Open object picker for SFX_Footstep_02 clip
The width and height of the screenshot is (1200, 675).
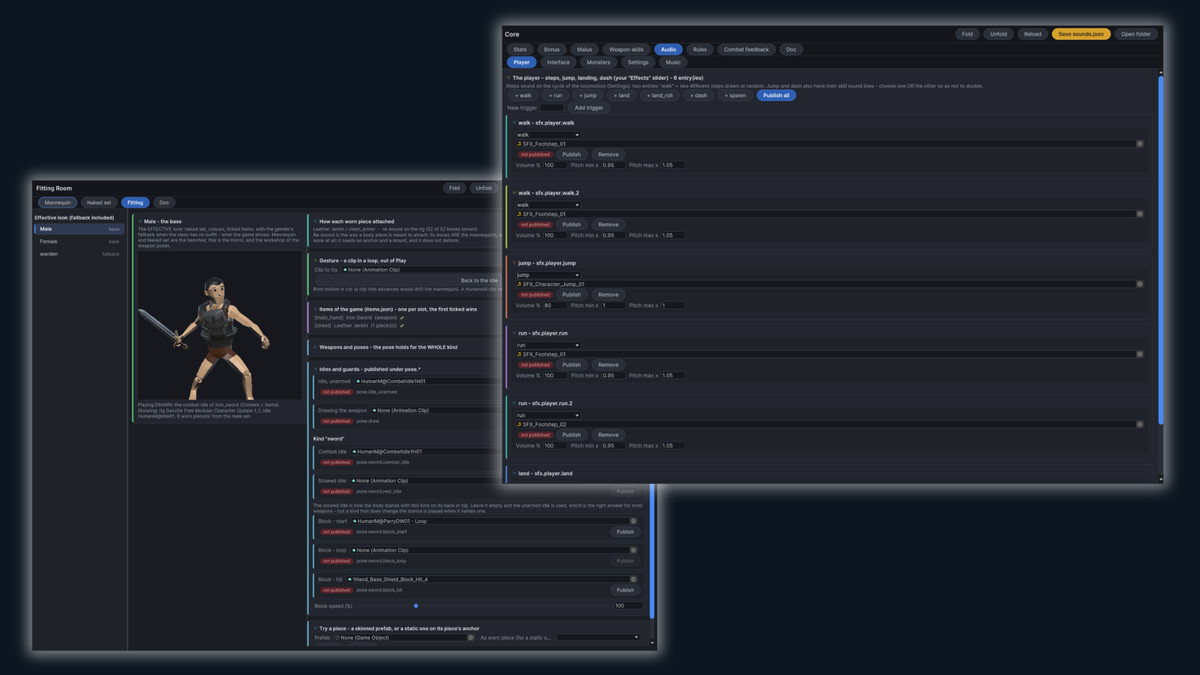1139,424
